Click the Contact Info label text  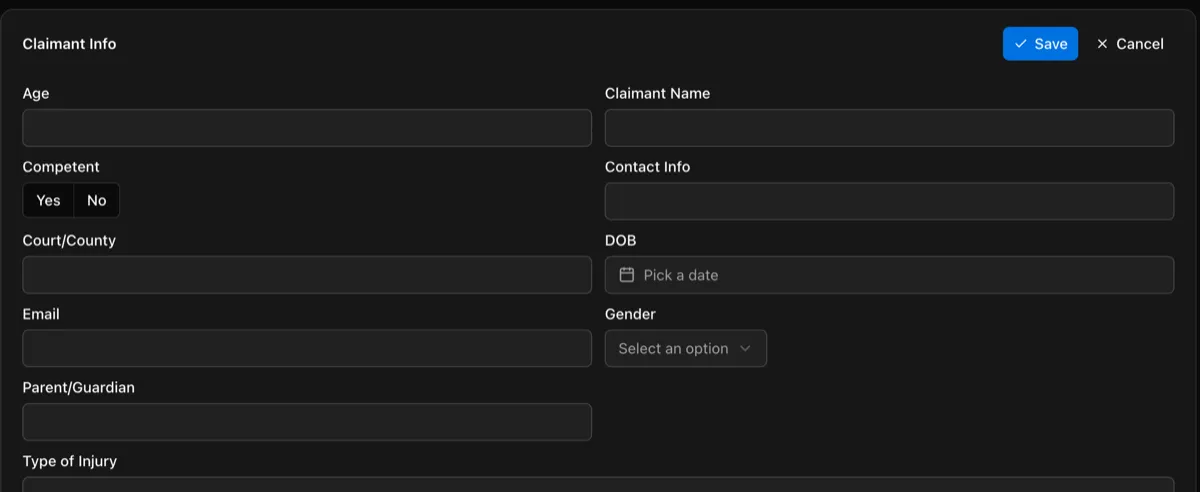point(647,167)
